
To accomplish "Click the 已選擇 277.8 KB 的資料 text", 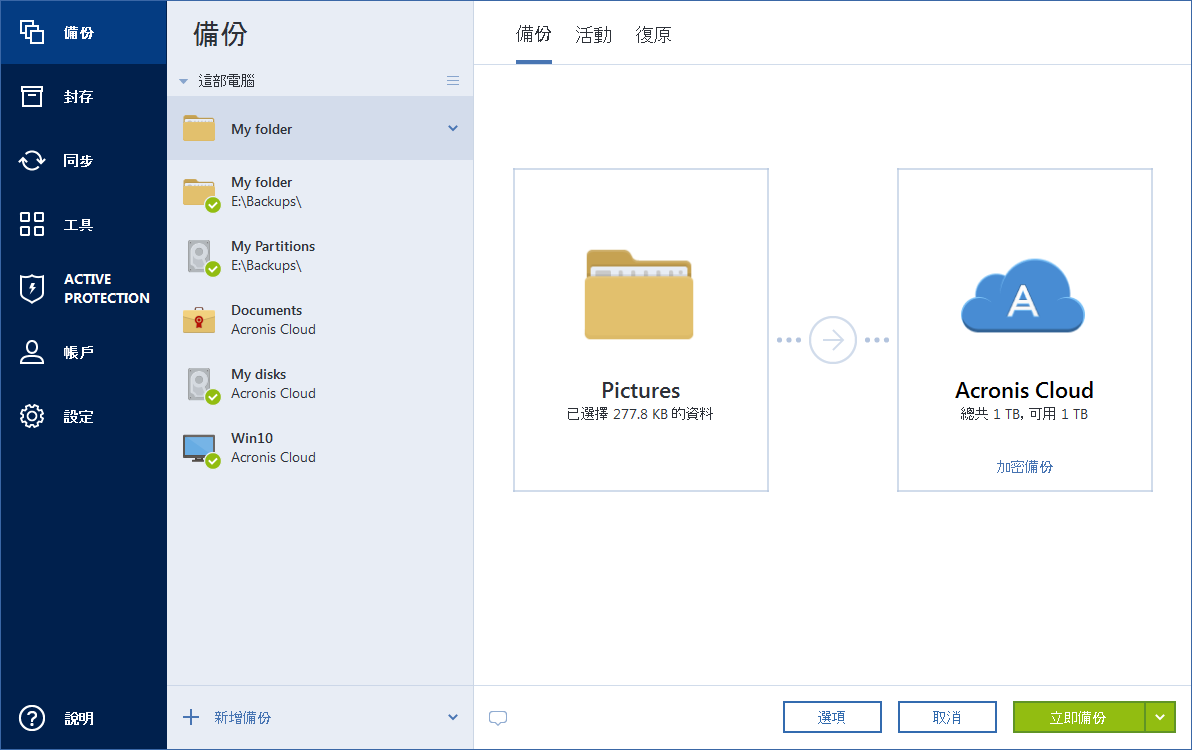I will click(640, 414).
